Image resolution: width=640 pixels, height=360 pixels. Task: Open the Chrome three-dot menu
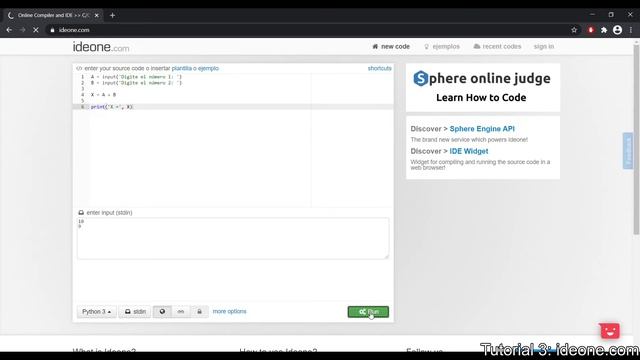click(x=631, y=30)
